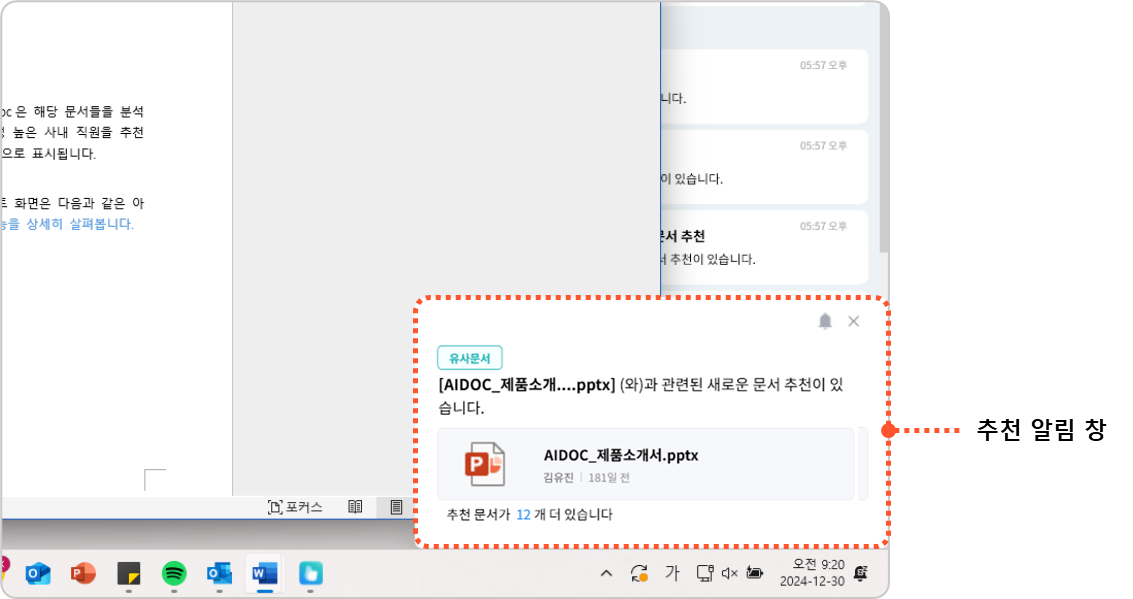Open the clock showing 오전 9:20
1133x599 pixels.
coord(811,572)
